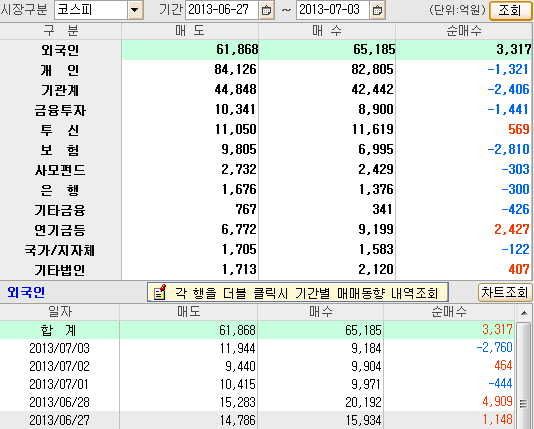534x429 pixels.
Task: Click 보험 net buying value -2,810
Action: (508, 150)
